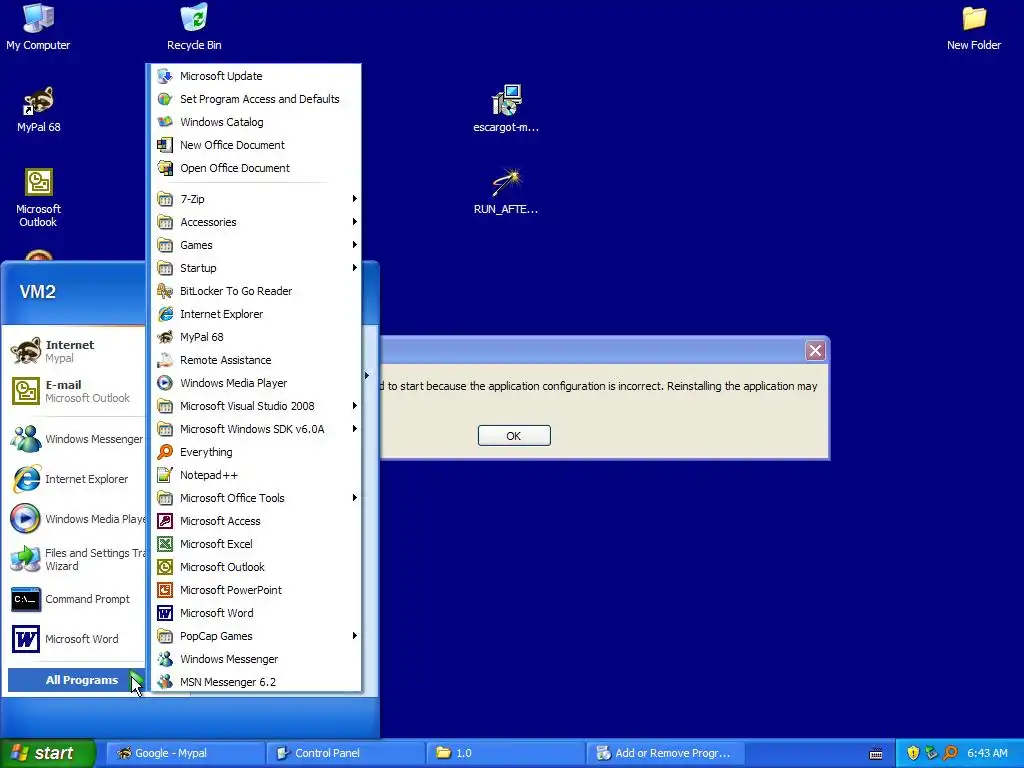Expand the Games submenu
This screenshot has width=1024, height=768.
(255, 245)
